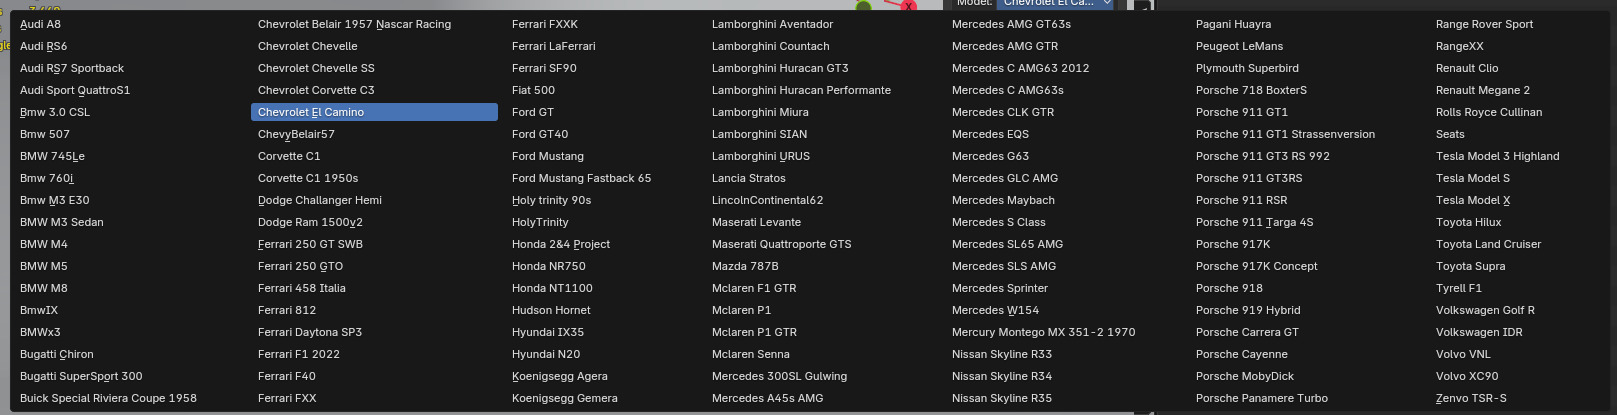Screen dimensions: 1617x415
Task: Select Ferrari 250 GT SWB
Action: pos(310,244)
